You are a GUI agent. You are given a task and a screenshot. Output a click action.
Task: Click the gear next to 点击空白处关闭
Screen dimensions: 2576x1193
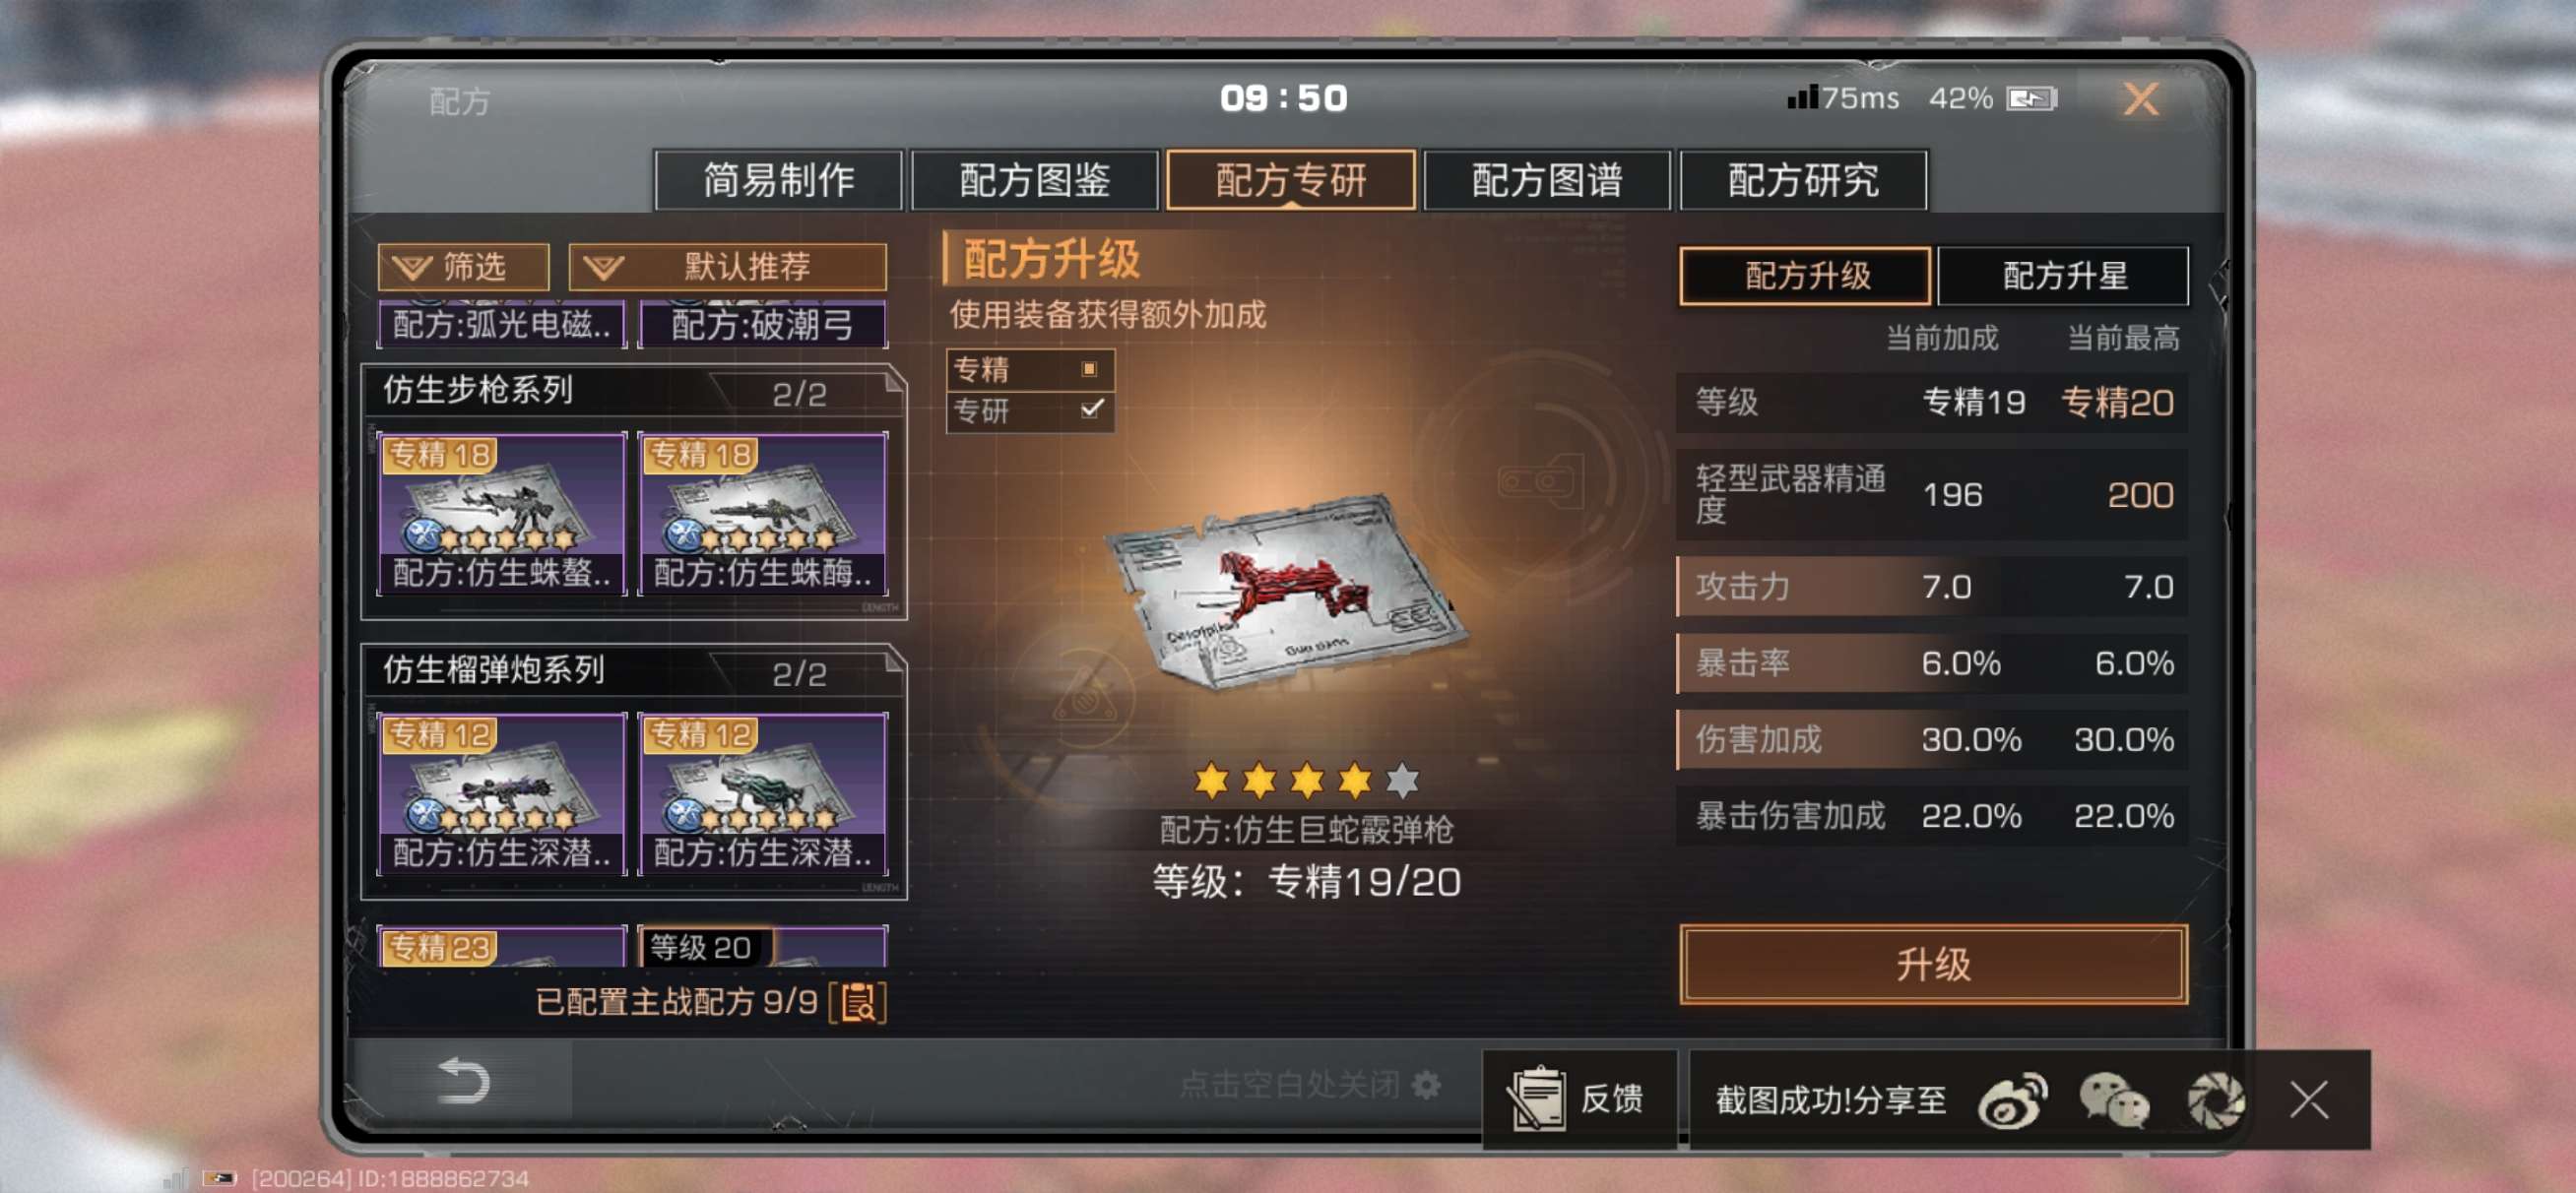click(x=1427, y=1084)
